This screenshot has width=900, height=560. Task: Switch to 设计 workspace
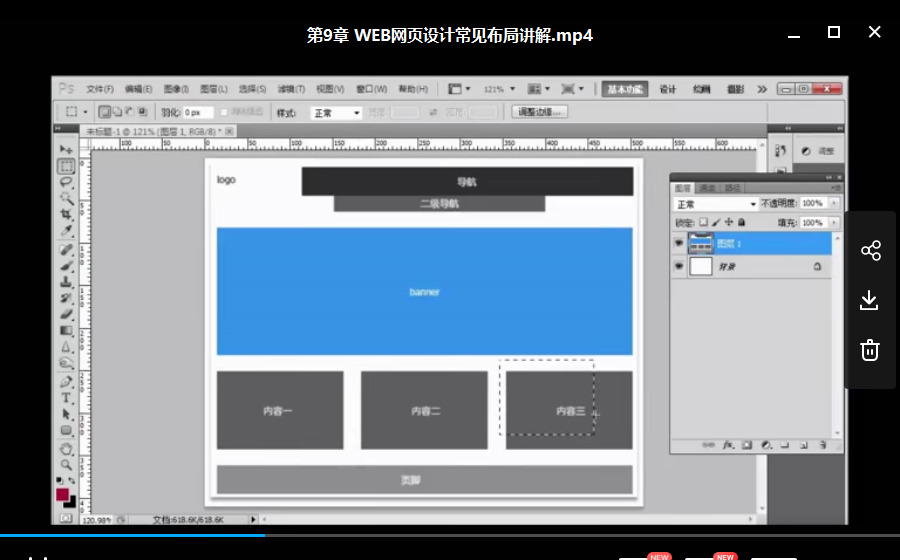pos(668,89)
